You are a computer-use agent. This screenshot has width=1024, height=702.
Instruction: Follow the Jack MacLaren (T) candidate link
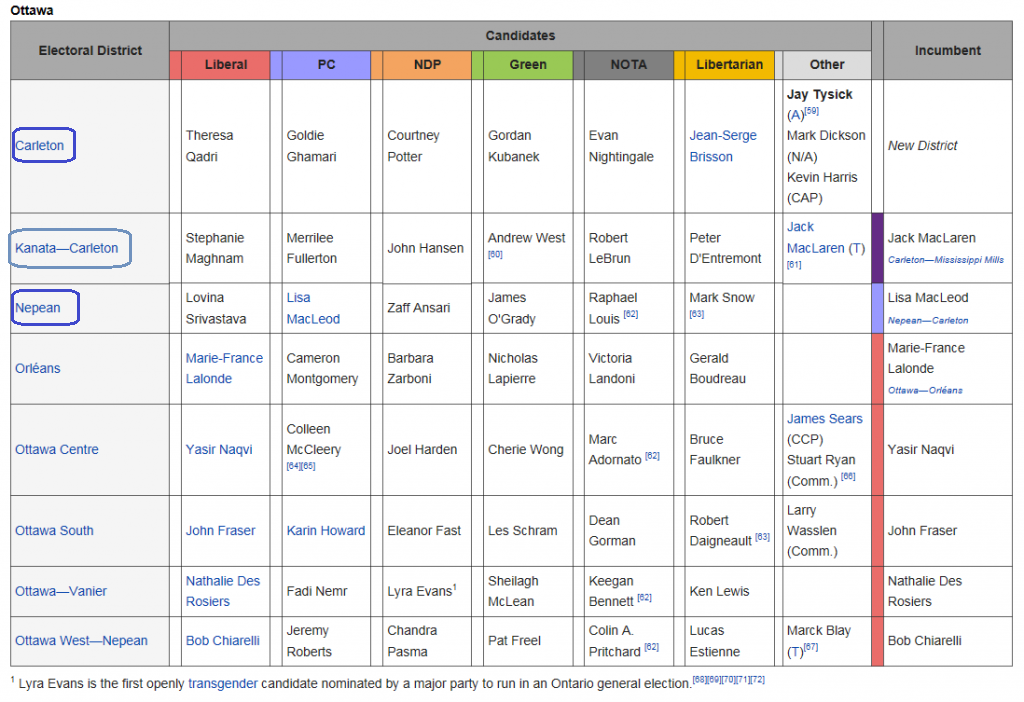[x=825, y=237]
